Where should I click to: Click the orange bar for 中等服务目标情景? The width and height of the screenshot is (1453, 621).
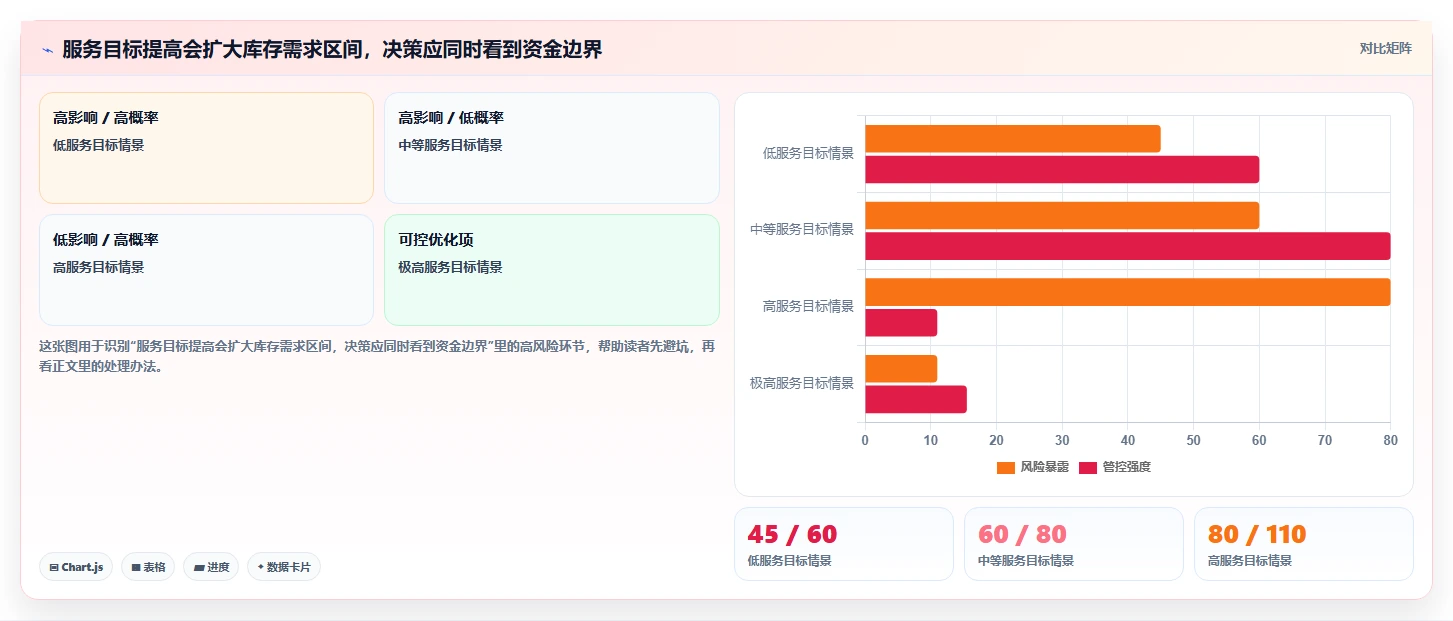(x=1062, y=215)
